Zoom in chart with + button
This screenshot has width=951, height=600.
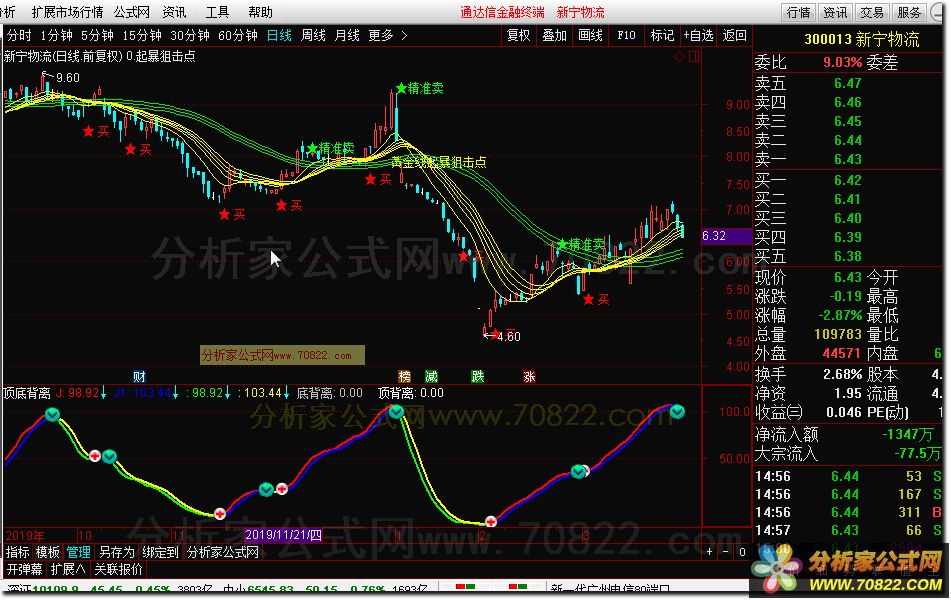710,551
